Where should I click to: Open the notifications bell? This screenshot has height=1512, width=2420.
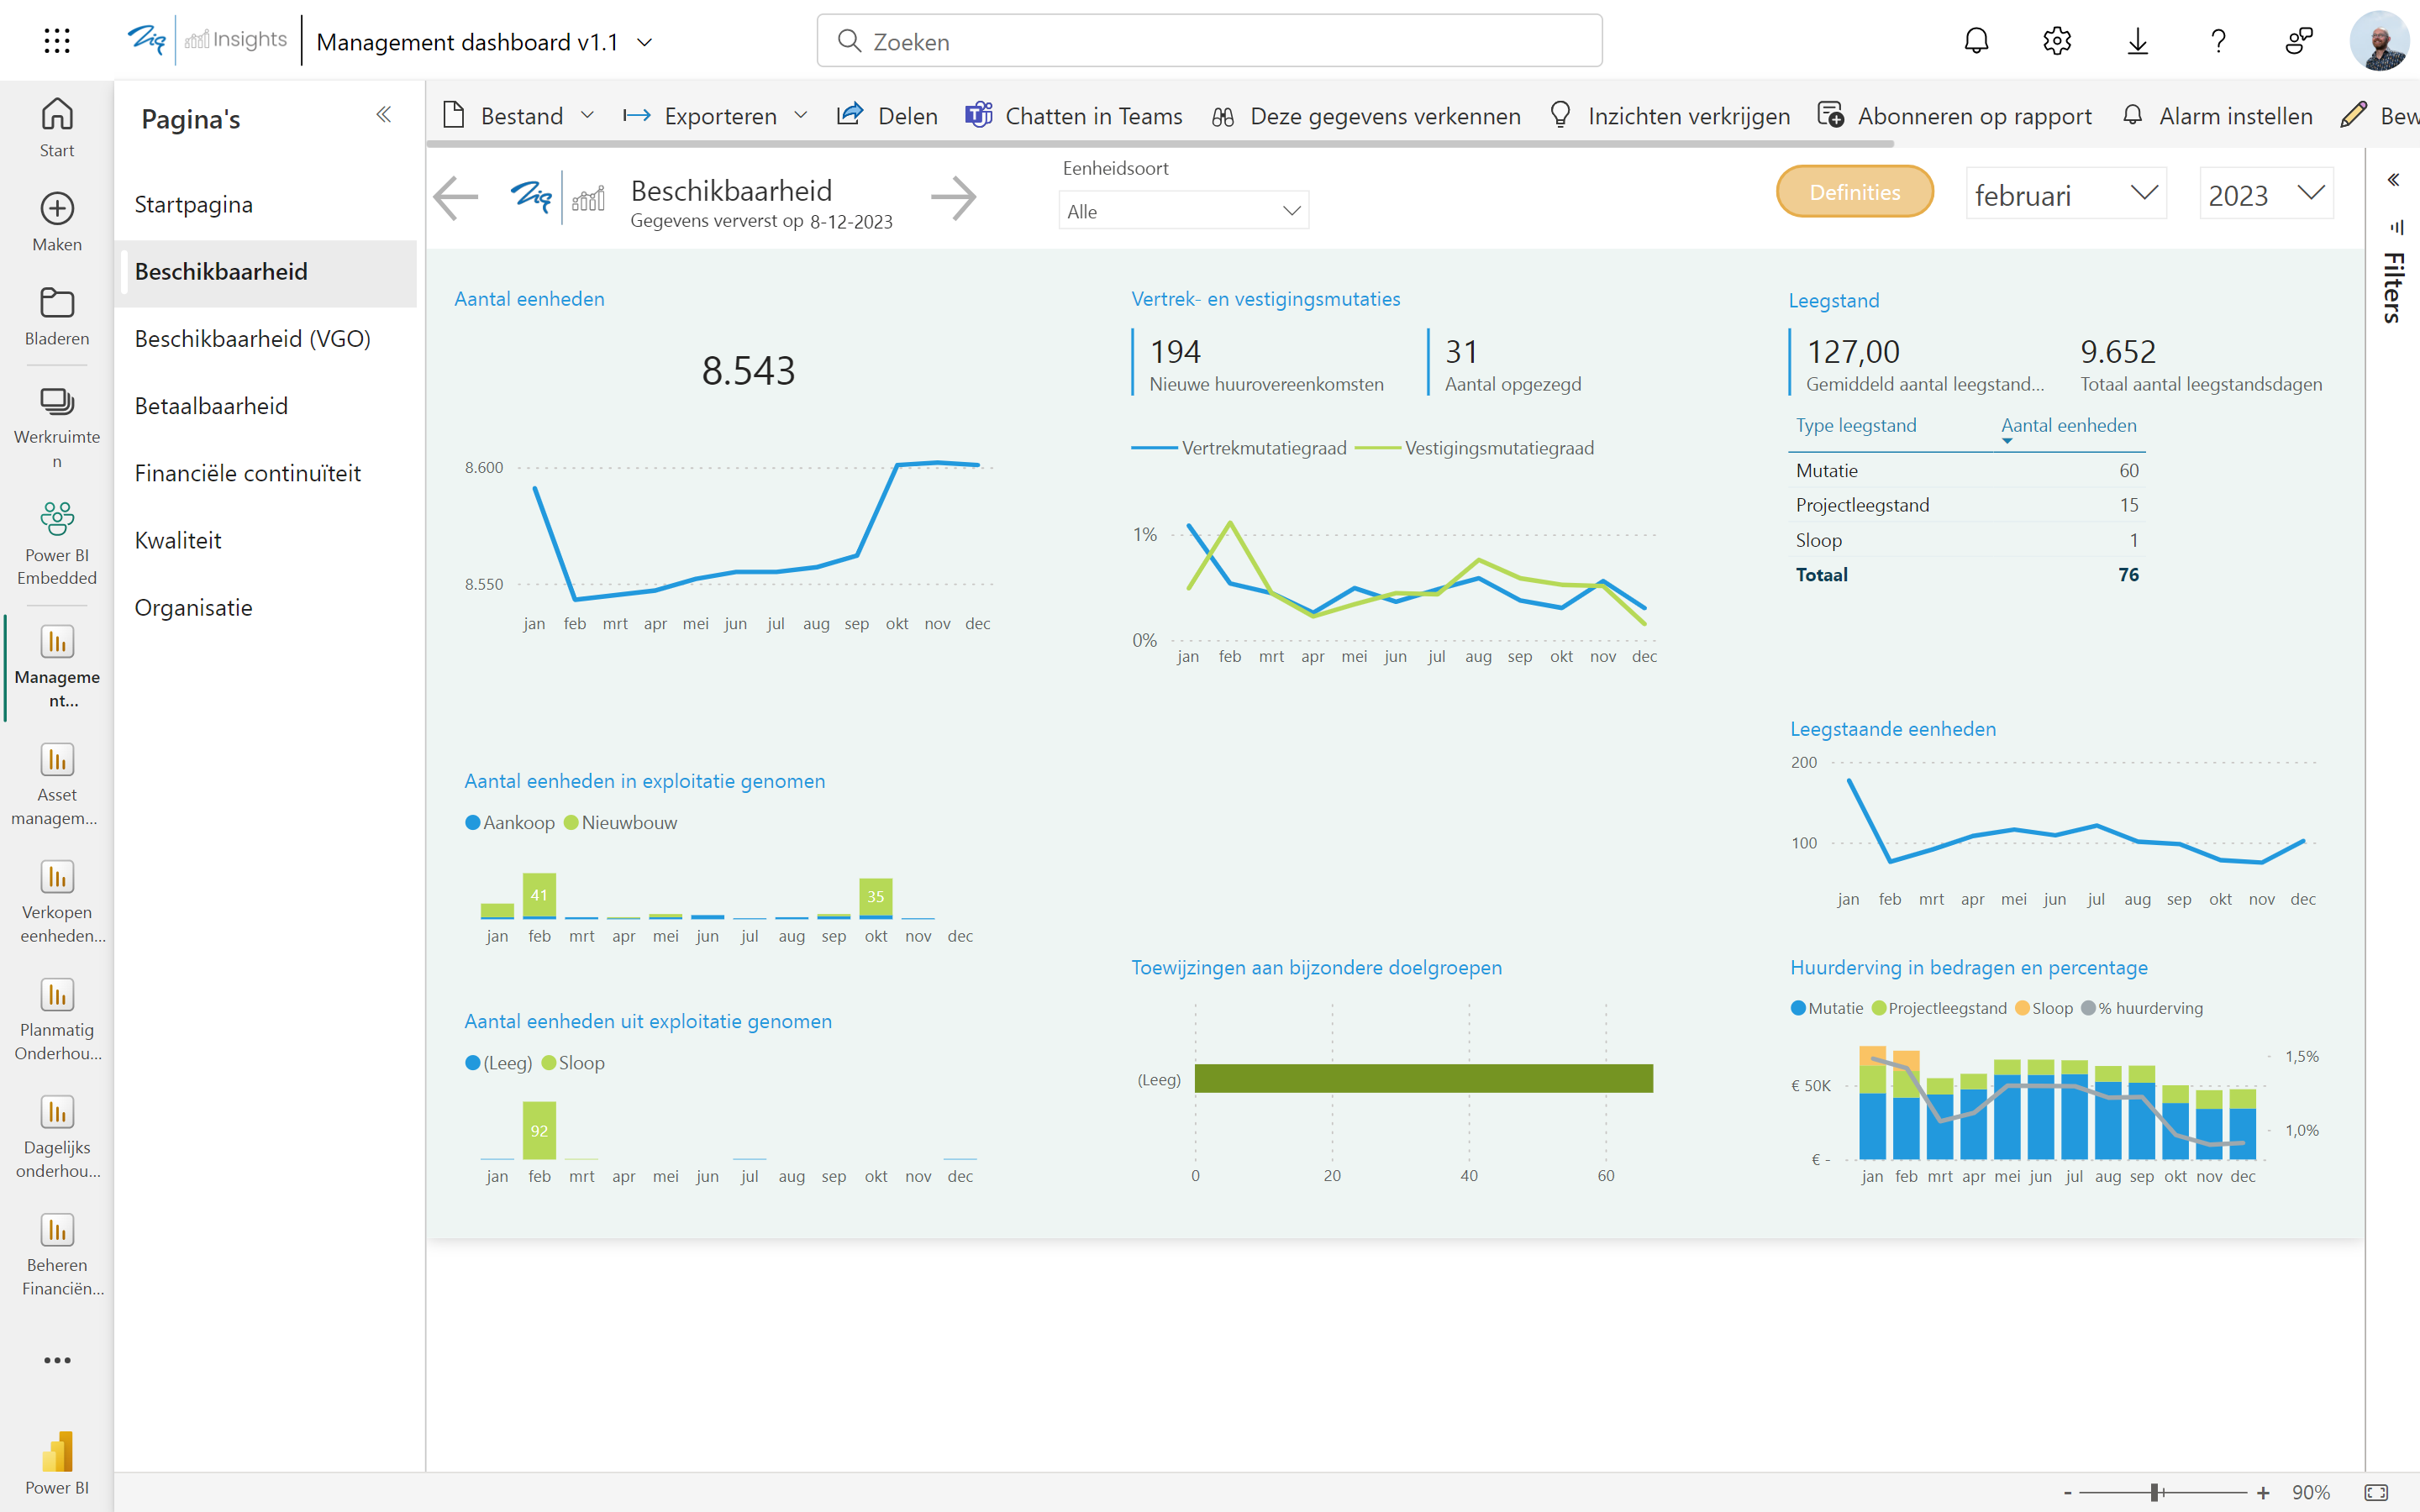1976,41
